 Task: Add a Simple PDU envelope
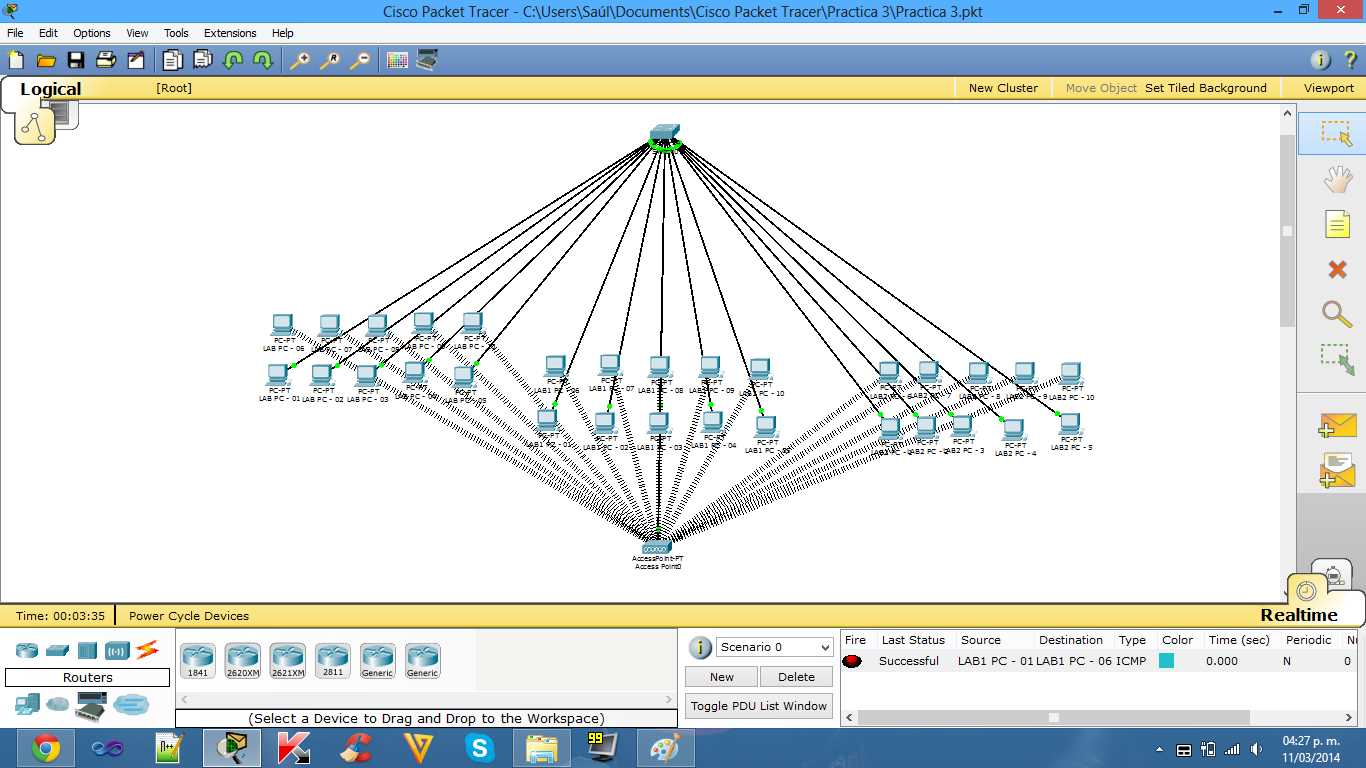[x=1337, y=424]
